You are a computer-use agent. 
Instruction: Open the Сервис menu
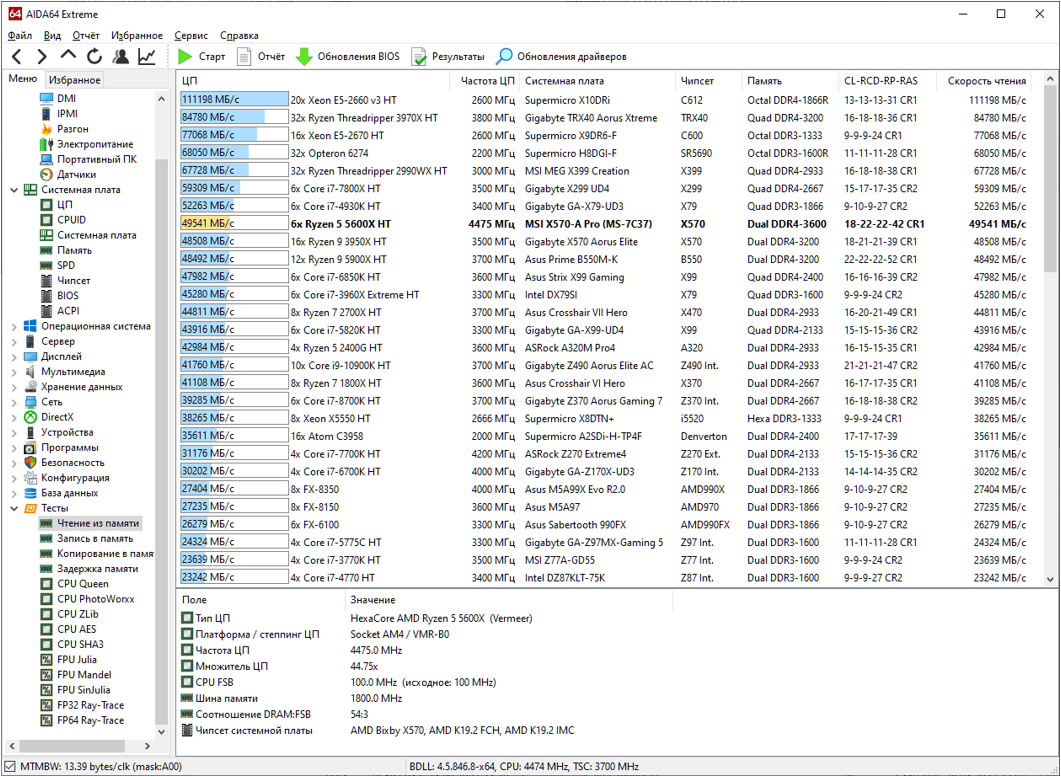[191, 36]
